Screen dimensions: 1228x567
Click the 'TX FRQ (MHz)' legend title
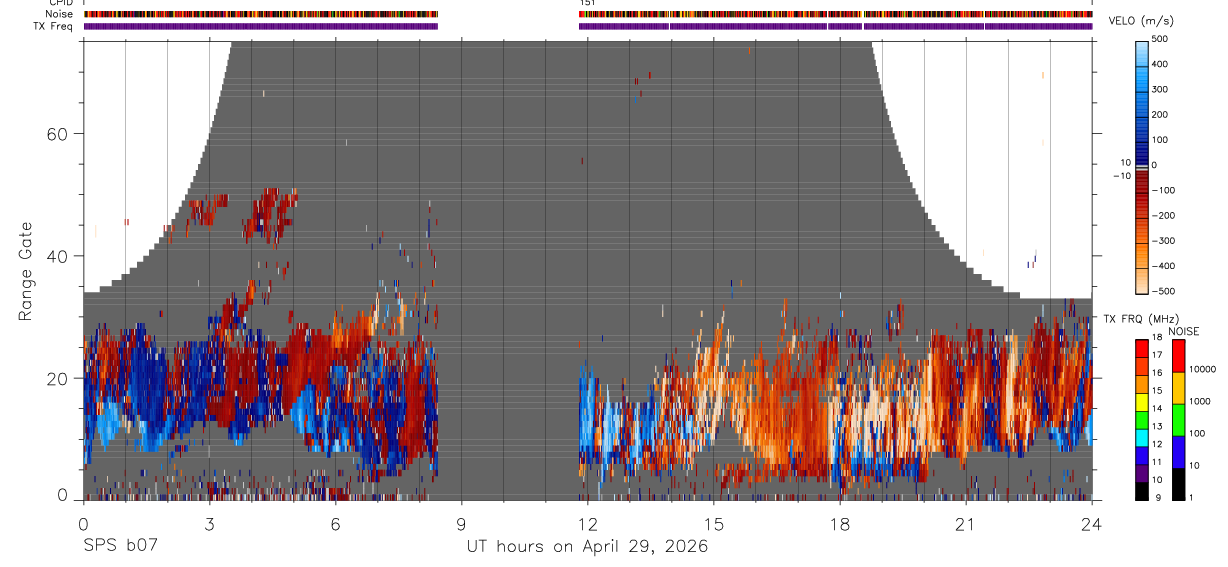point(1141,318)
